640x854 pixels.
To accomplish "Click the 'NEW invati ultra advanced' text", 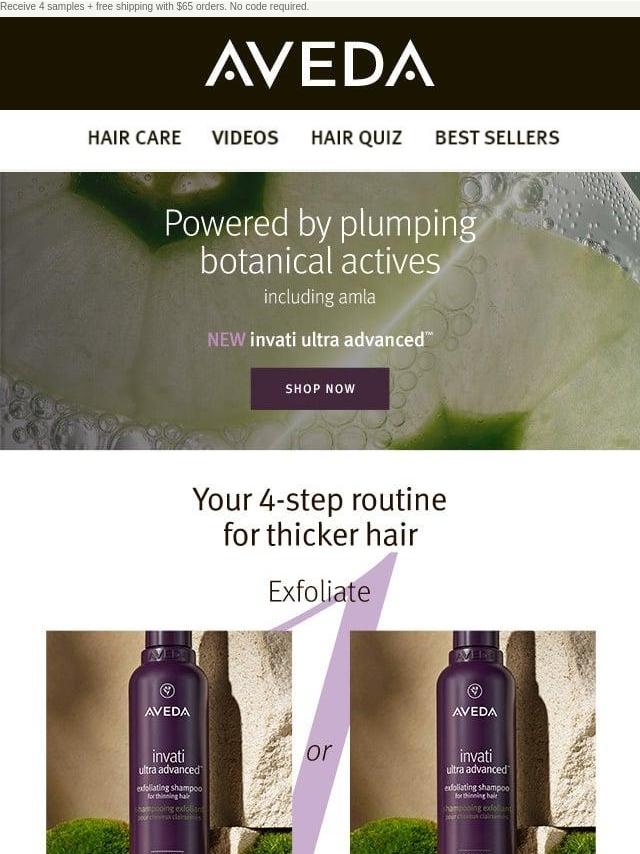I will tap(320, 339).
